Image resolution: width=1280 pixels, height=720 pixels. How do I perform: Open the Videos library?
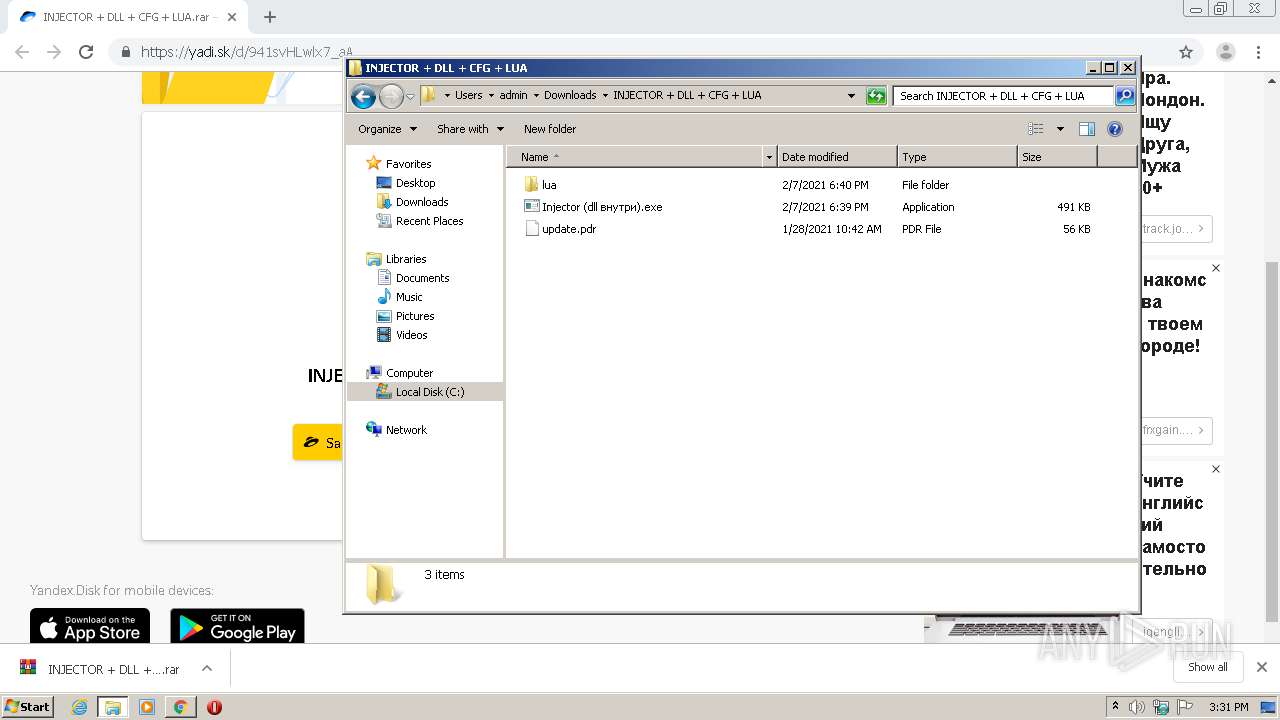pos(402,335)
